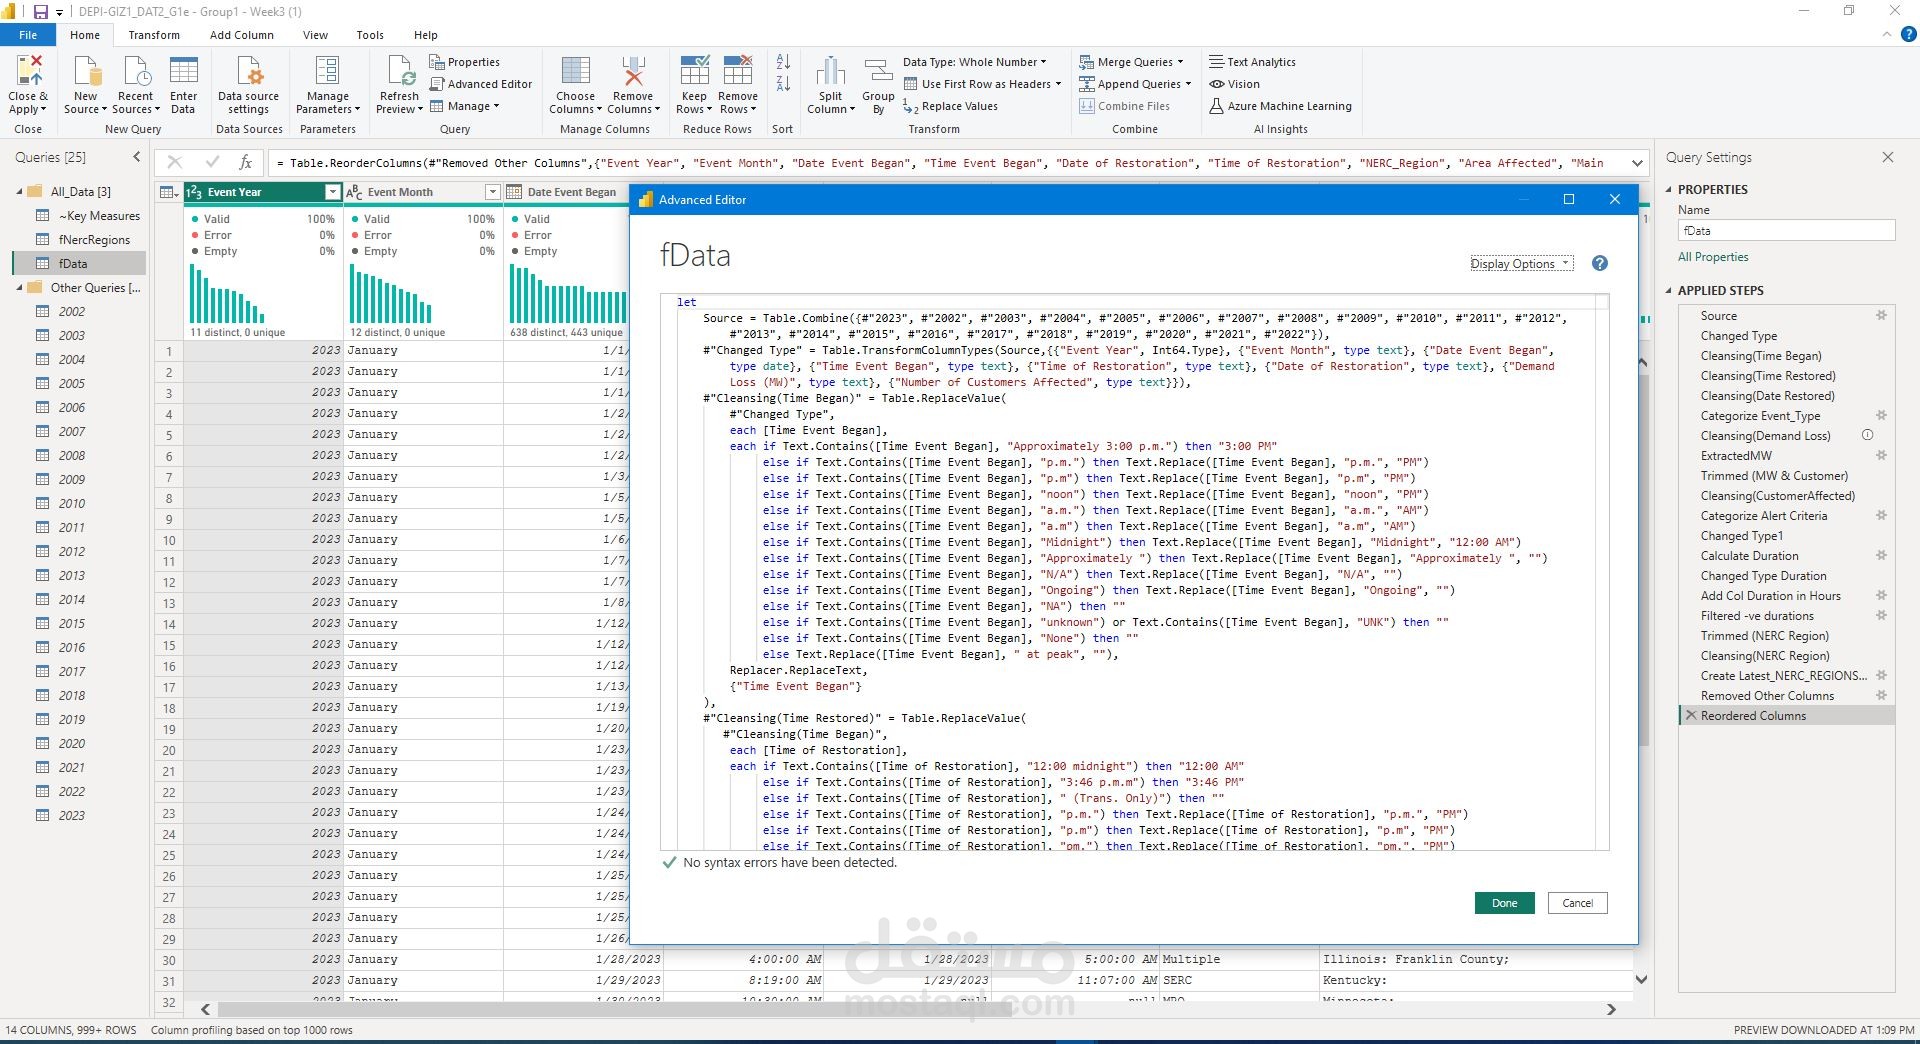Select the Changed Type applied step
The width and height of the screenshot is (1920, 1044).
(1739, 335)
